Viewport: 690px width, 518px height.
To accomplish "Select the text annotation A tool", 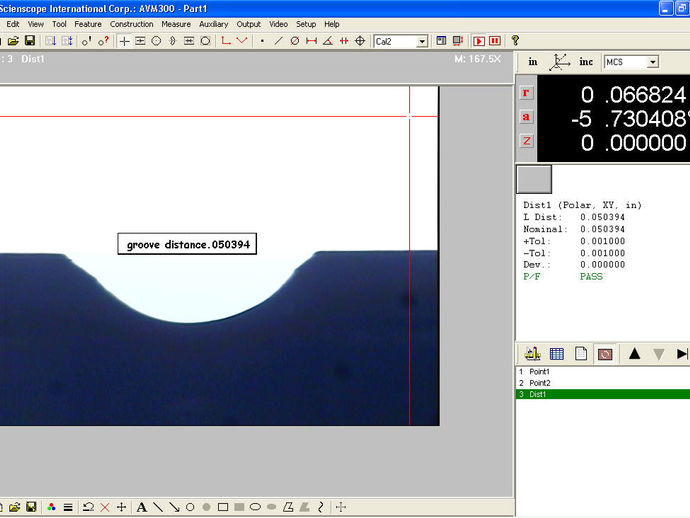I will click(x=142, y=507).
